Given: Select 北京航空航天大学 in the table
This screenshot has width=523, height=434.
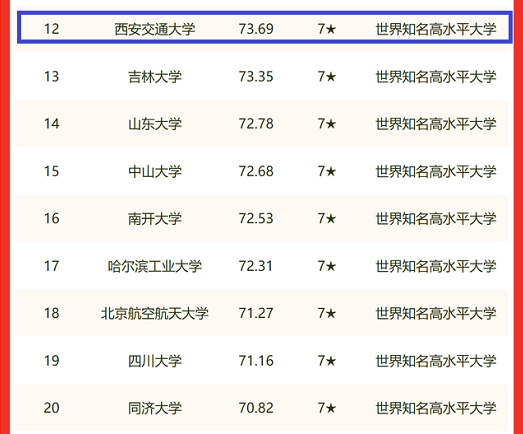Looking at the screenshot, I should (x=155, y=313).
